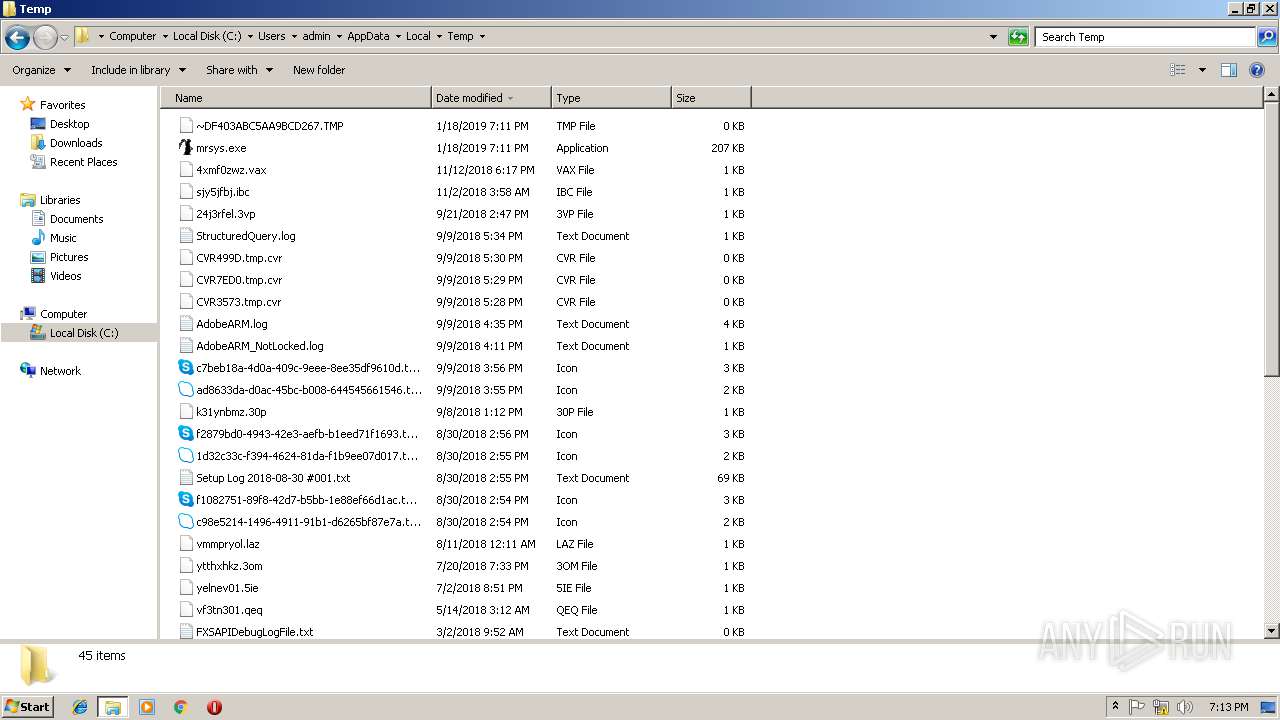
Task: Select Skype icon file c7beb18a-4d0a
Action: point(185,368)
